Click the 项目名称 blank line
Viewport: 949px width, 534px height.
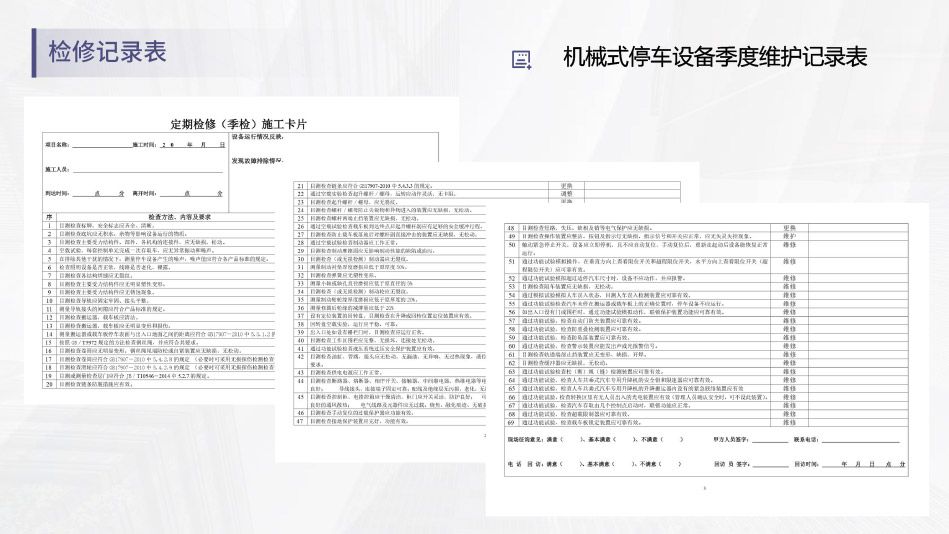pyautogui.click(x=101, y=145)
